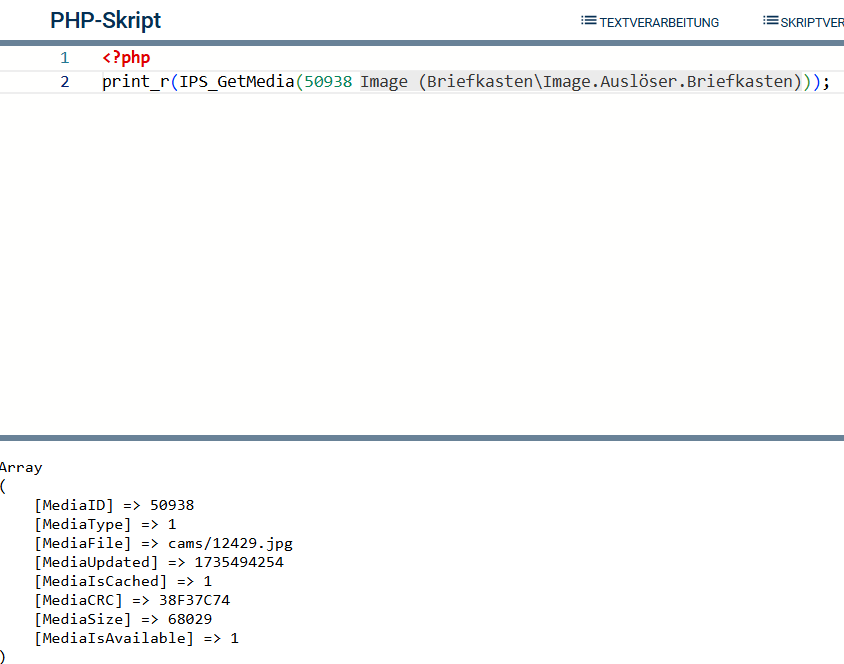Click the Array heading in output
844x664 pixels.
21,468
